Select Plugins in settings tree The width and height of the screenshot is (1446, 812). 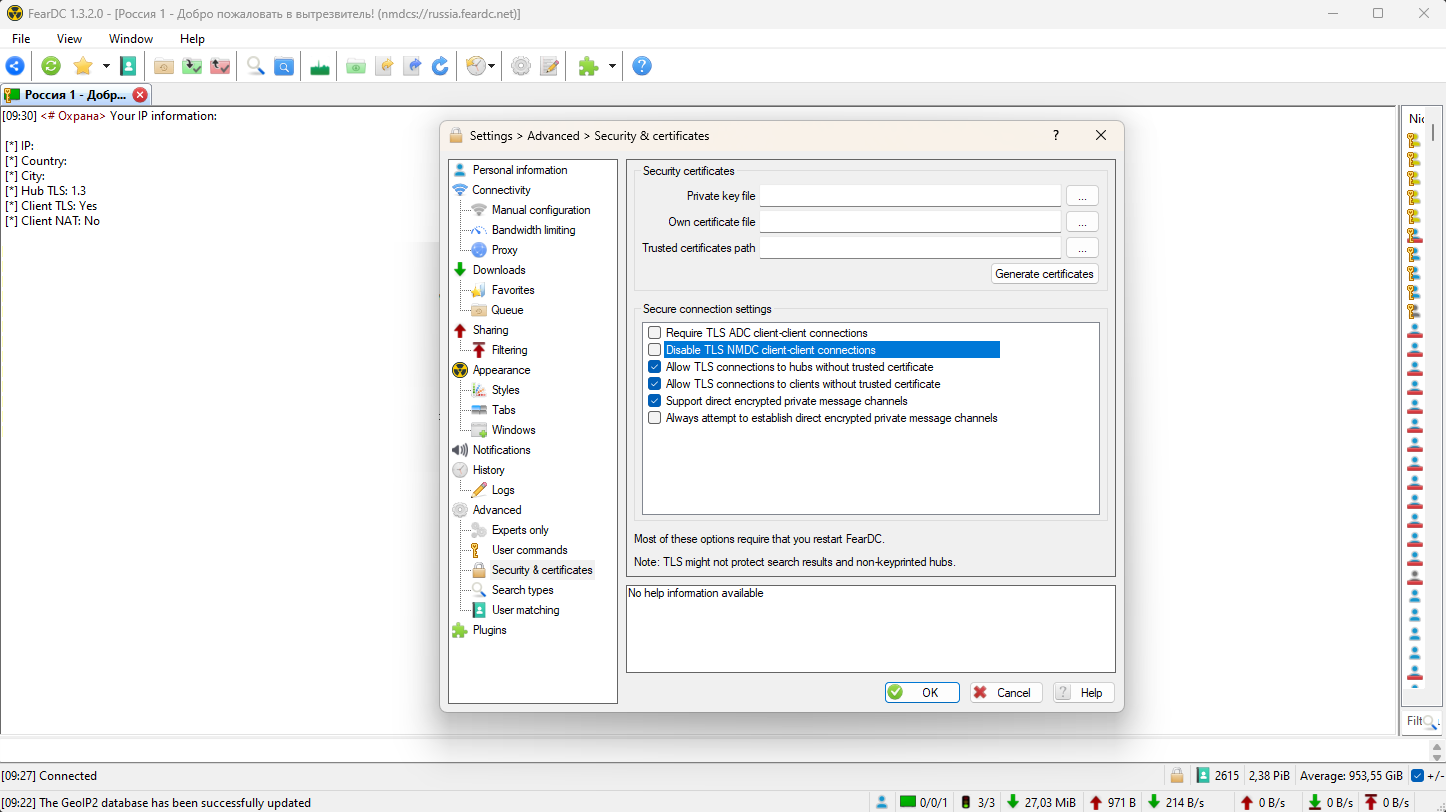click(489, 630)
